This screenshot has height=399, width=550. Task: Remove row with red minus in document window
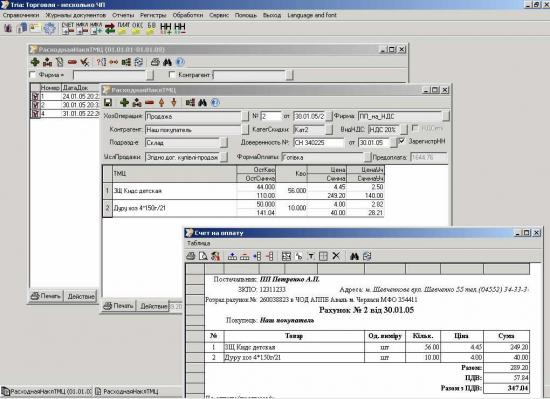click(149, 102)
